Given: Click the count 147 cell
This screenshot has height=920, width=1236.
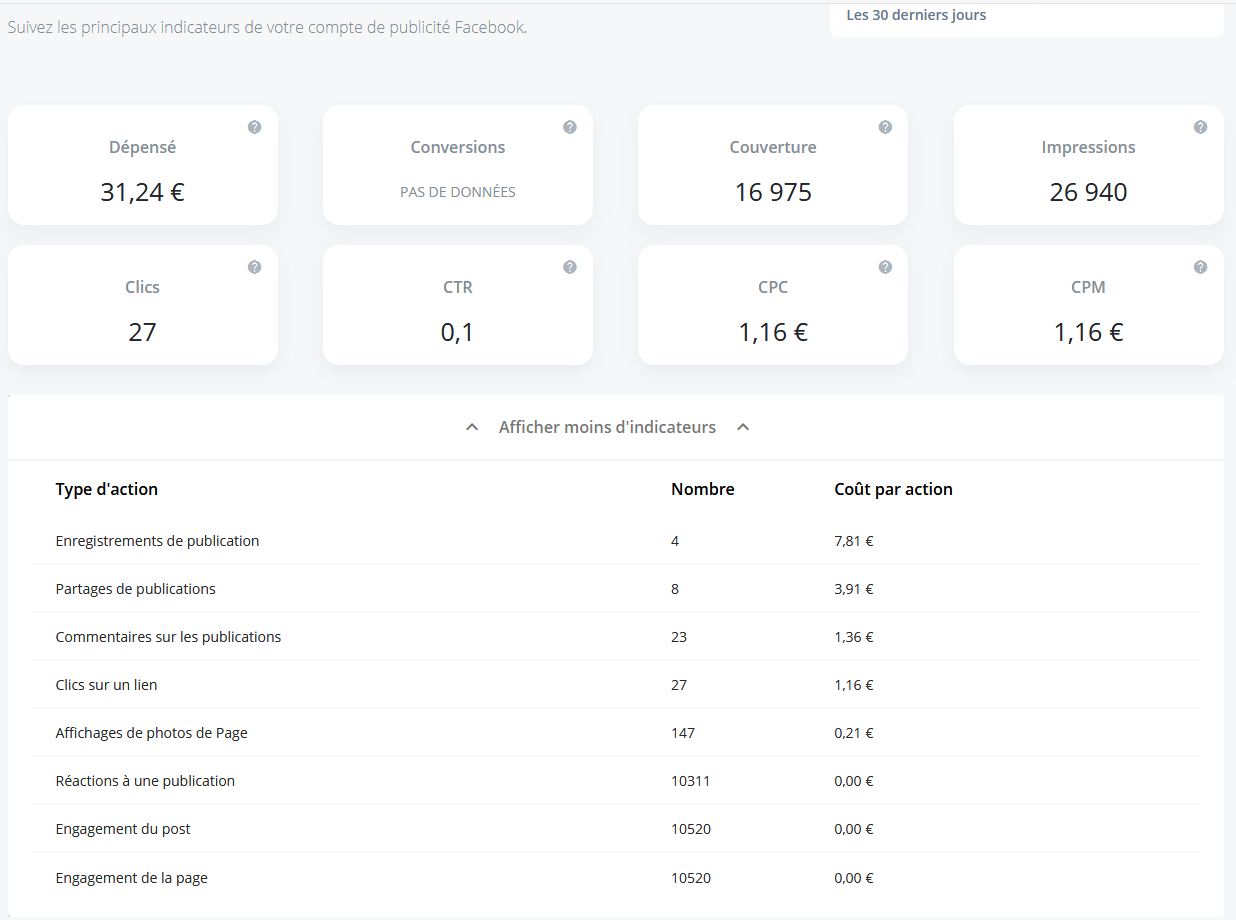Looking at the screenshot, I should pyautogui.click(x=683, y=733).
